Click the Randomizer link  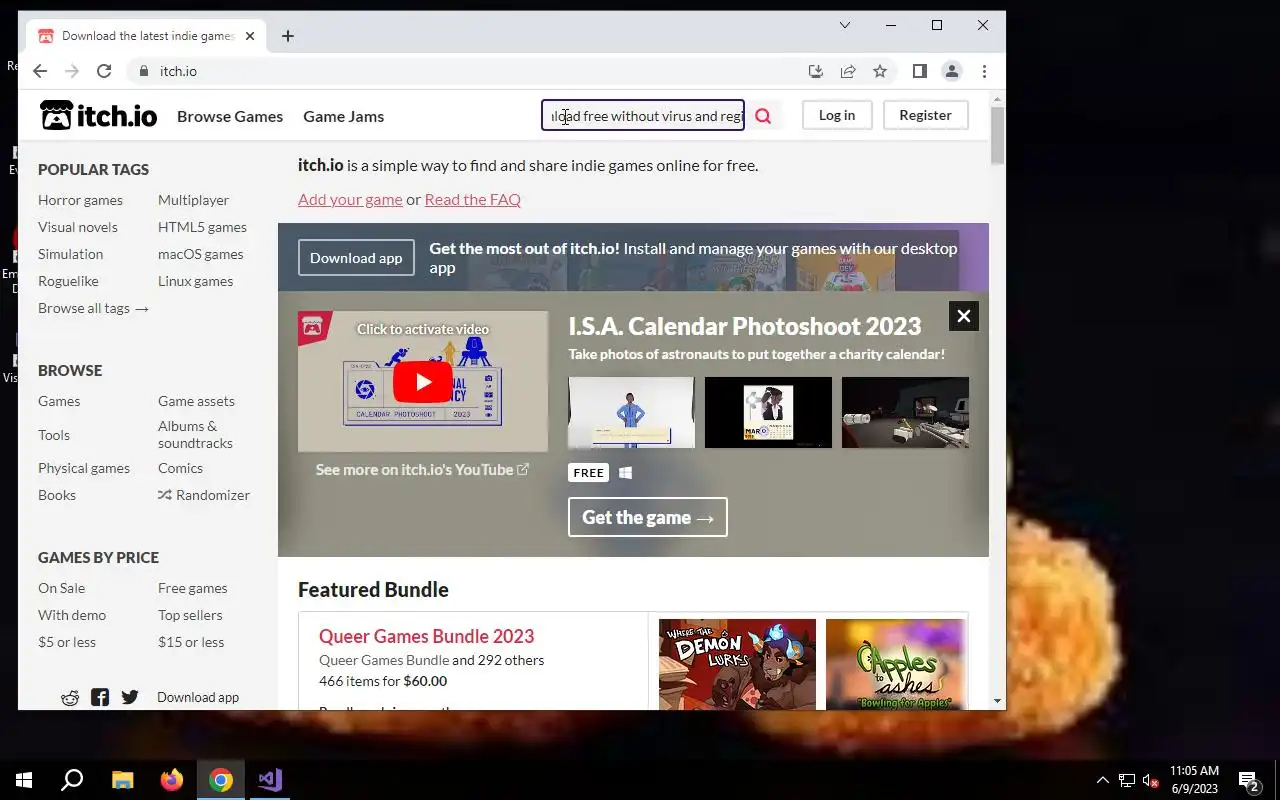click(204, 495)
